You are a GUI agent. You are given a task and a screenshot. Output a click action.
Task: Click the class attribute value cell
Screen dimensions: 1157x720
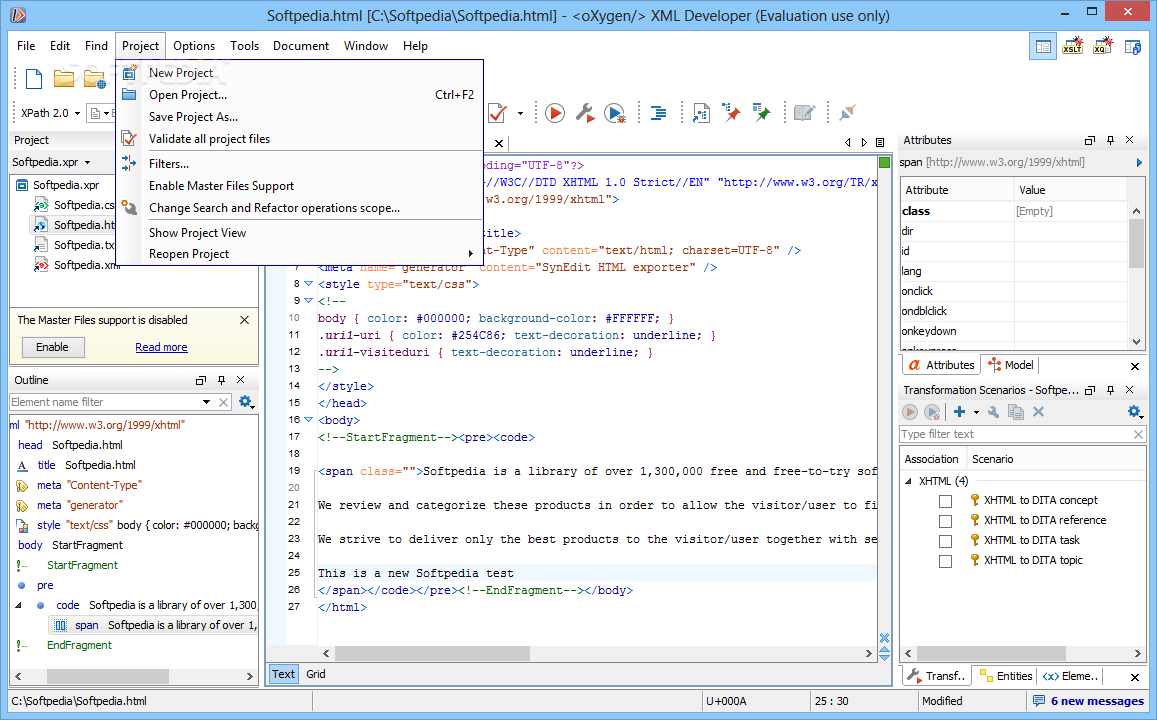point(1071,211)
